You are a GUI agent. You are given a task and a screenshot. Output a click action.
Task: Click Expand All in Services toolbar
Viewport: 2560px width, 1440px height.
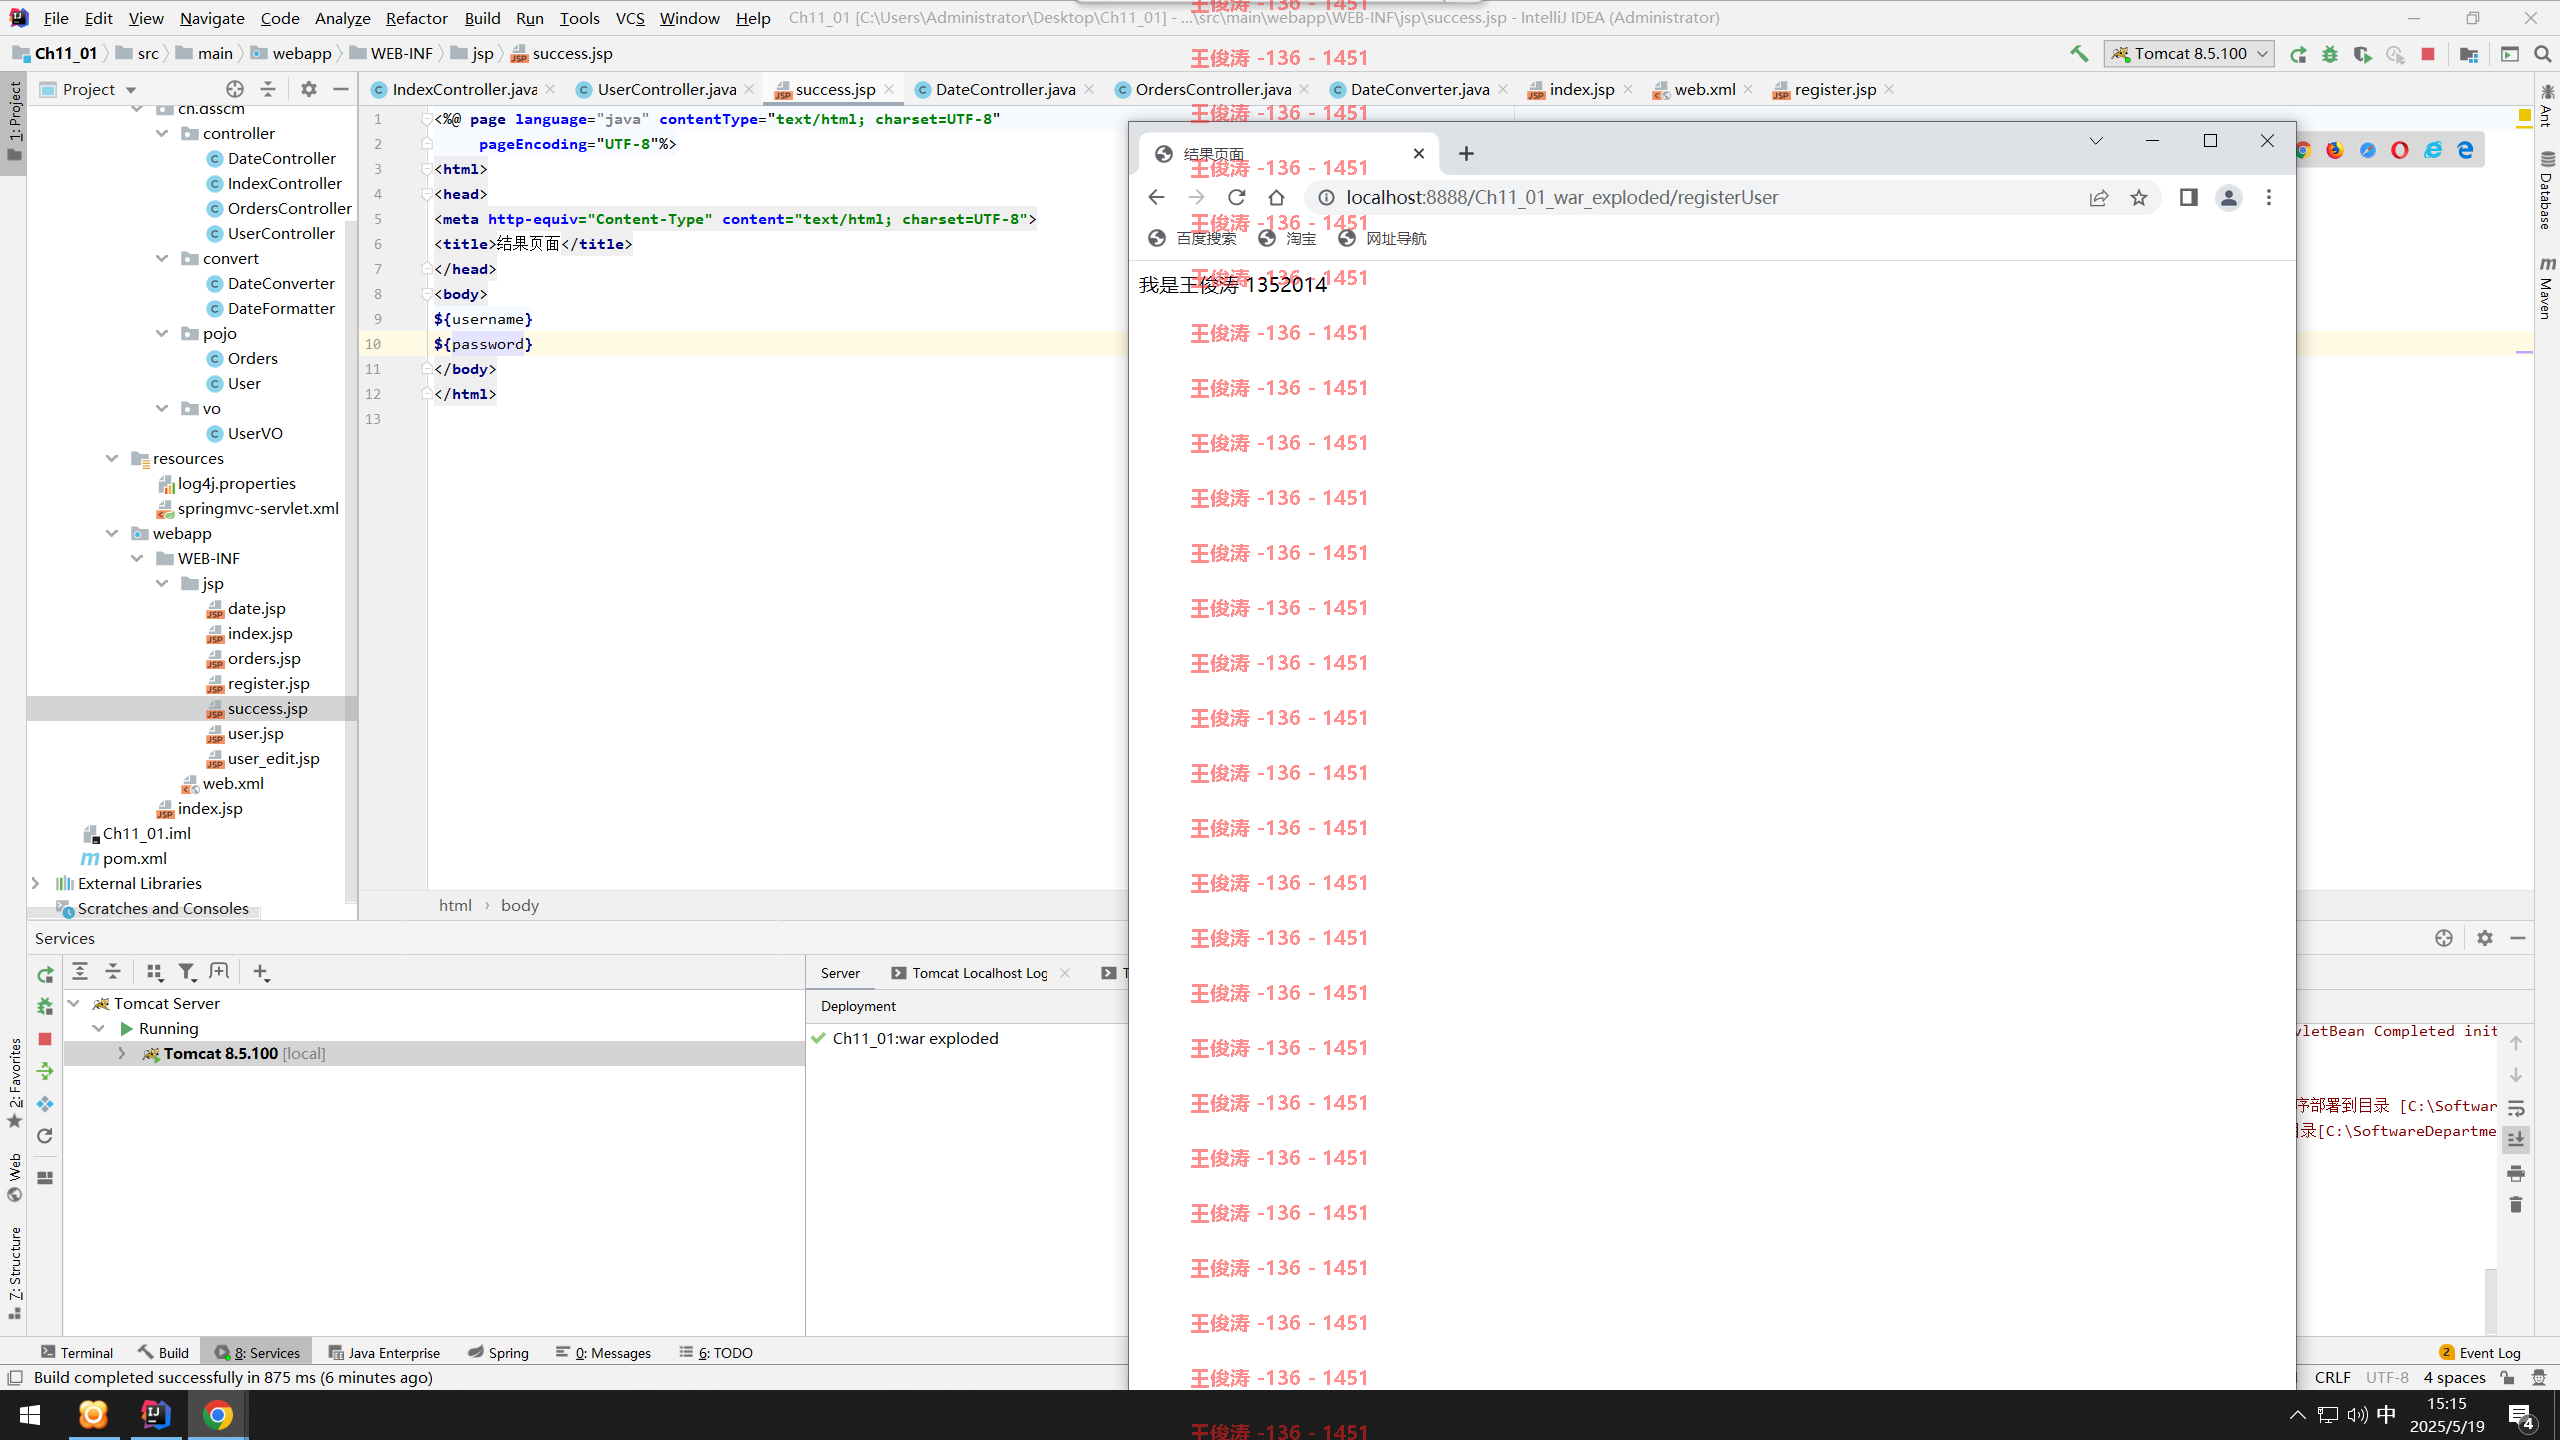(x=80, y=971)
